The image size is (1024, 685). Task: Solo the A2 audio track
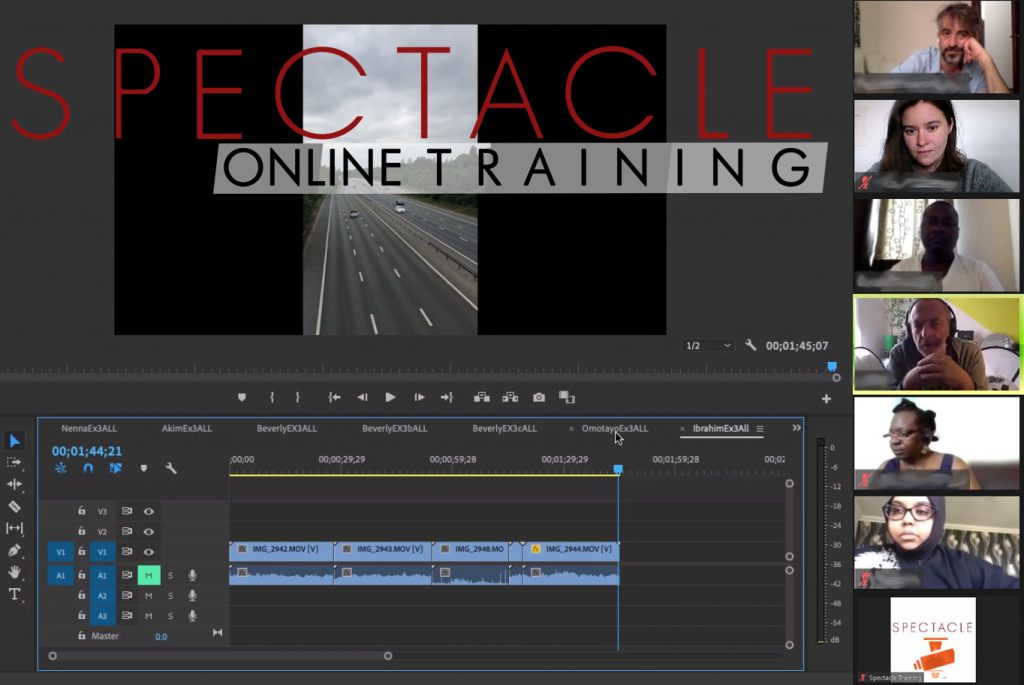tap(170, 596)
